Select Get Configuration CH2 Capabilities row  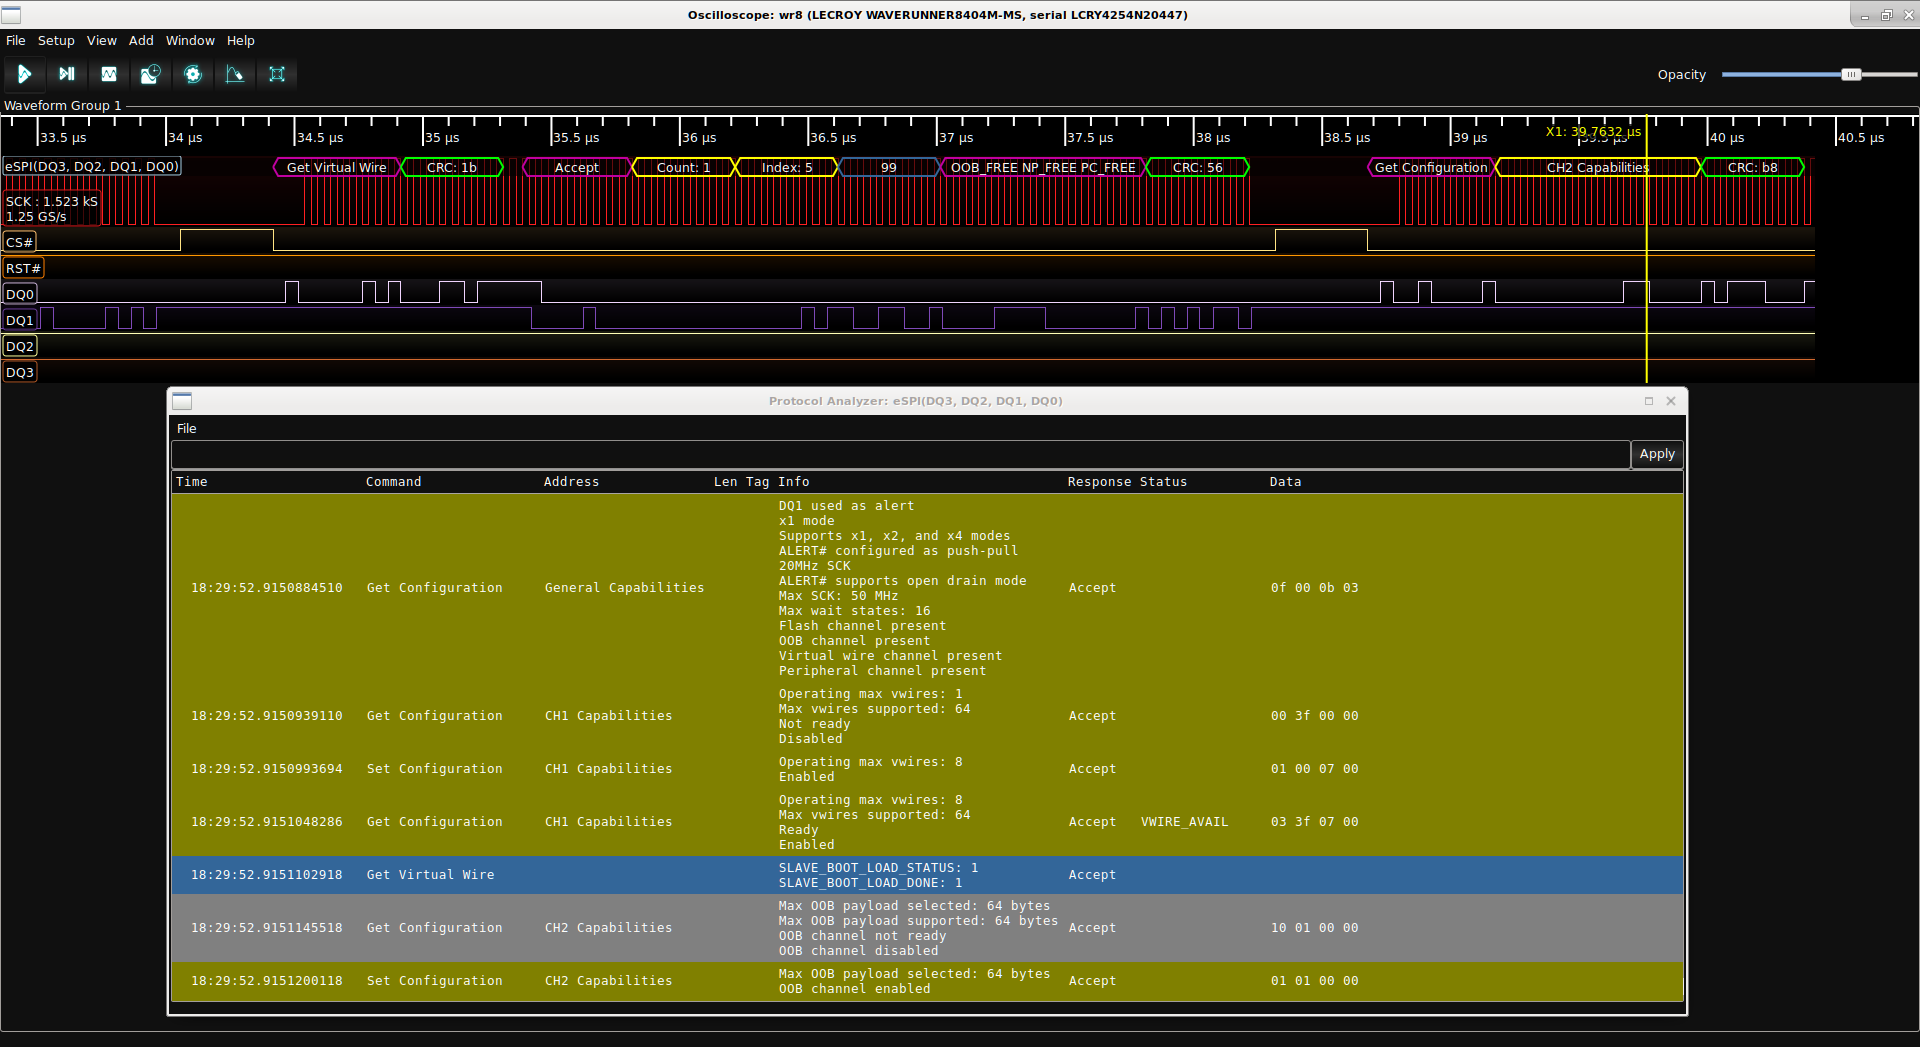[927, 928]
